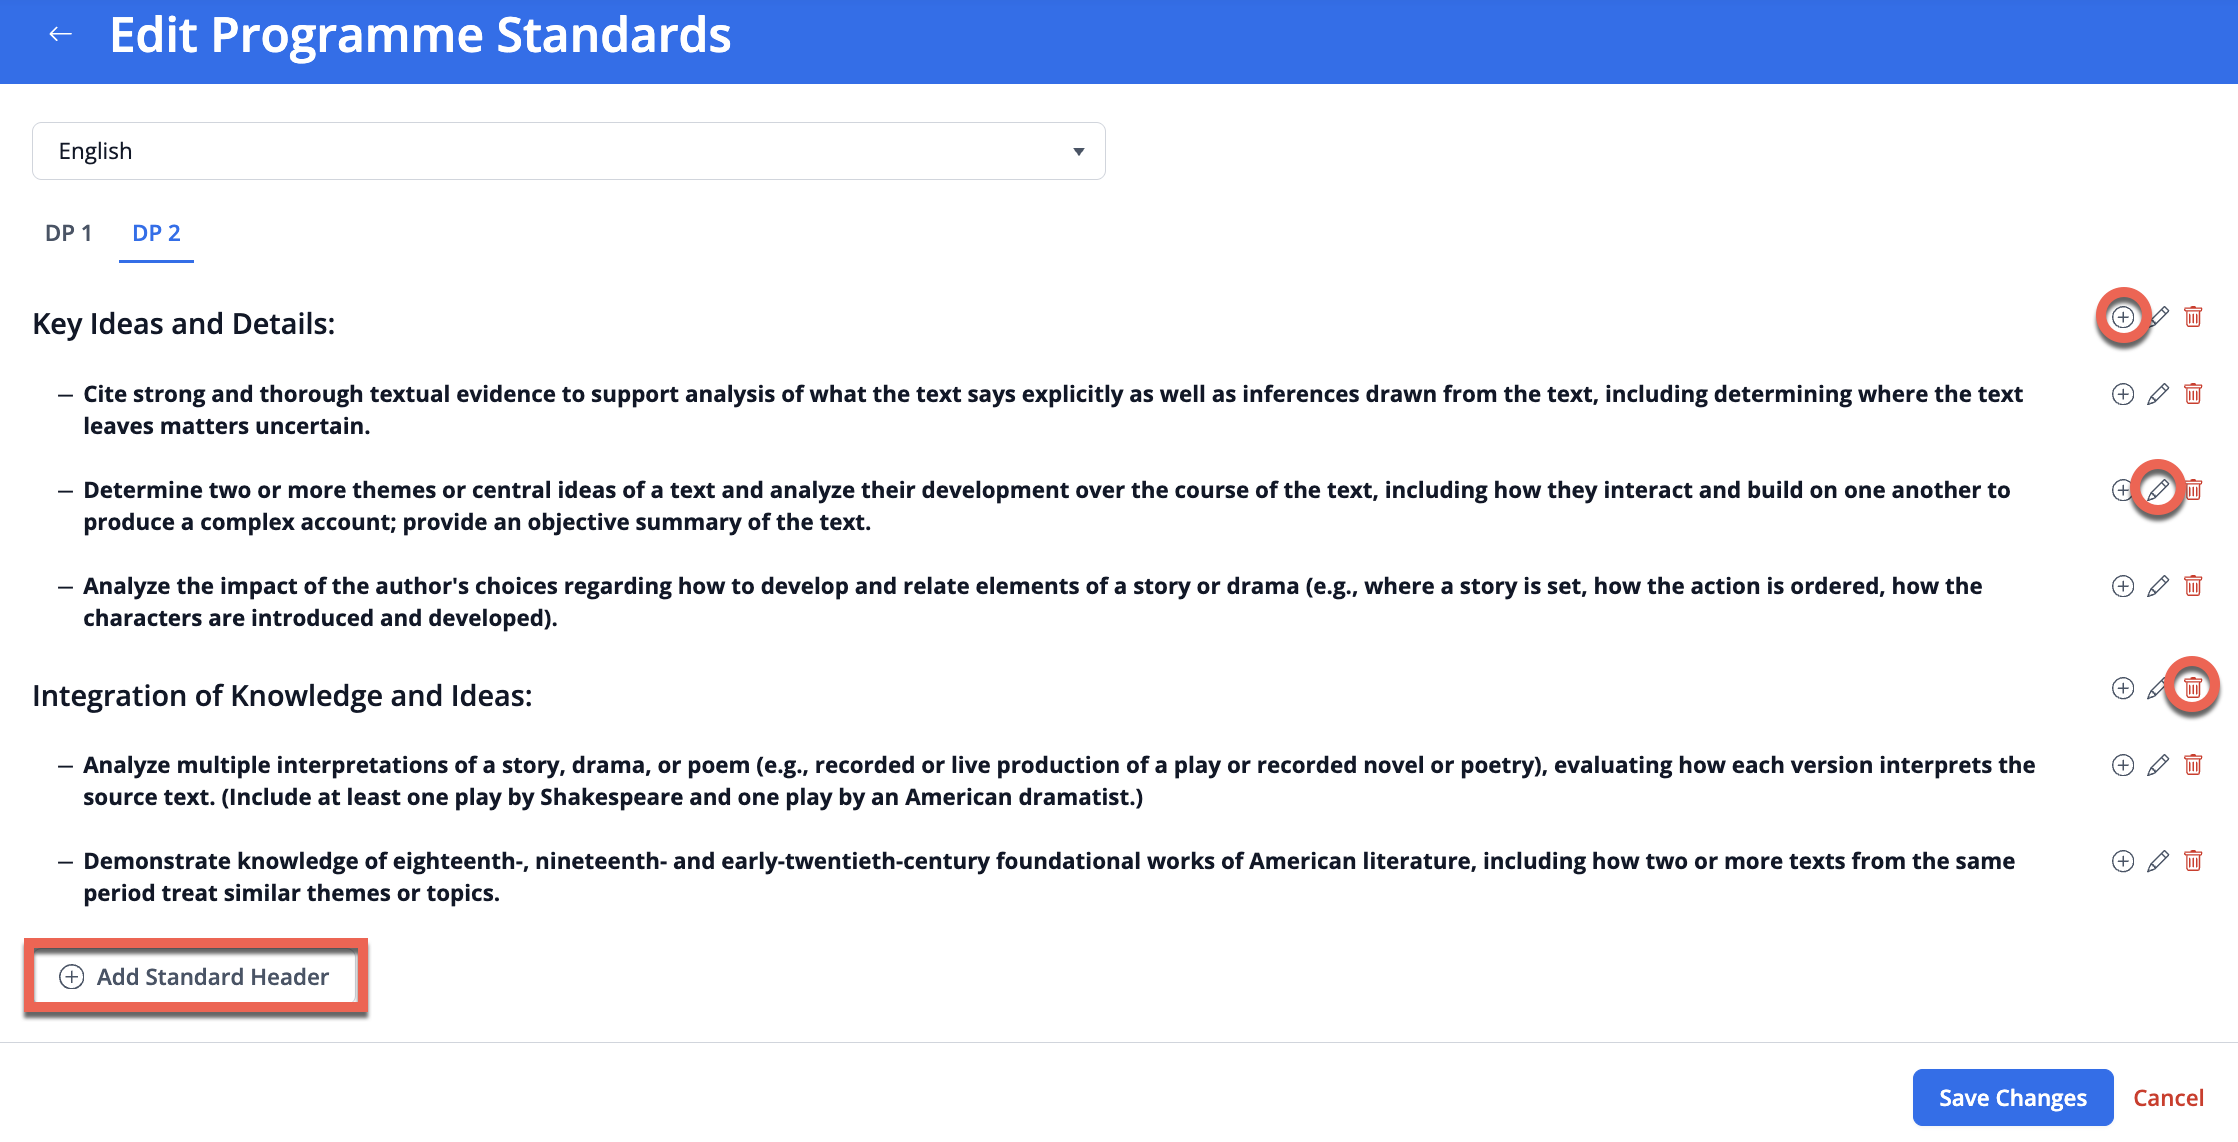Click the Add Standard Header button
Image resolution: width=2238 pixels, height=1142 pixels.
(x=195, y=977)
